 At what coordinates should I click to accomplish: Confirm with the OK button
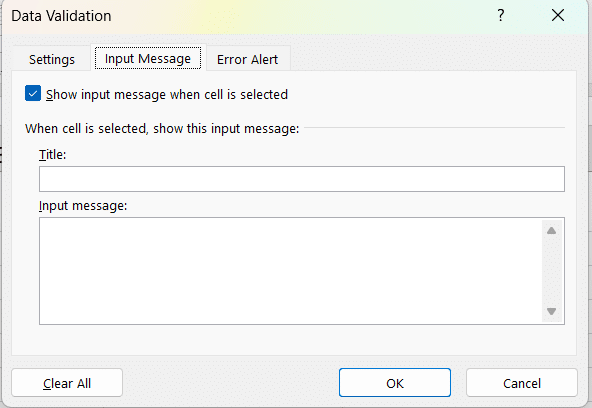395,383
